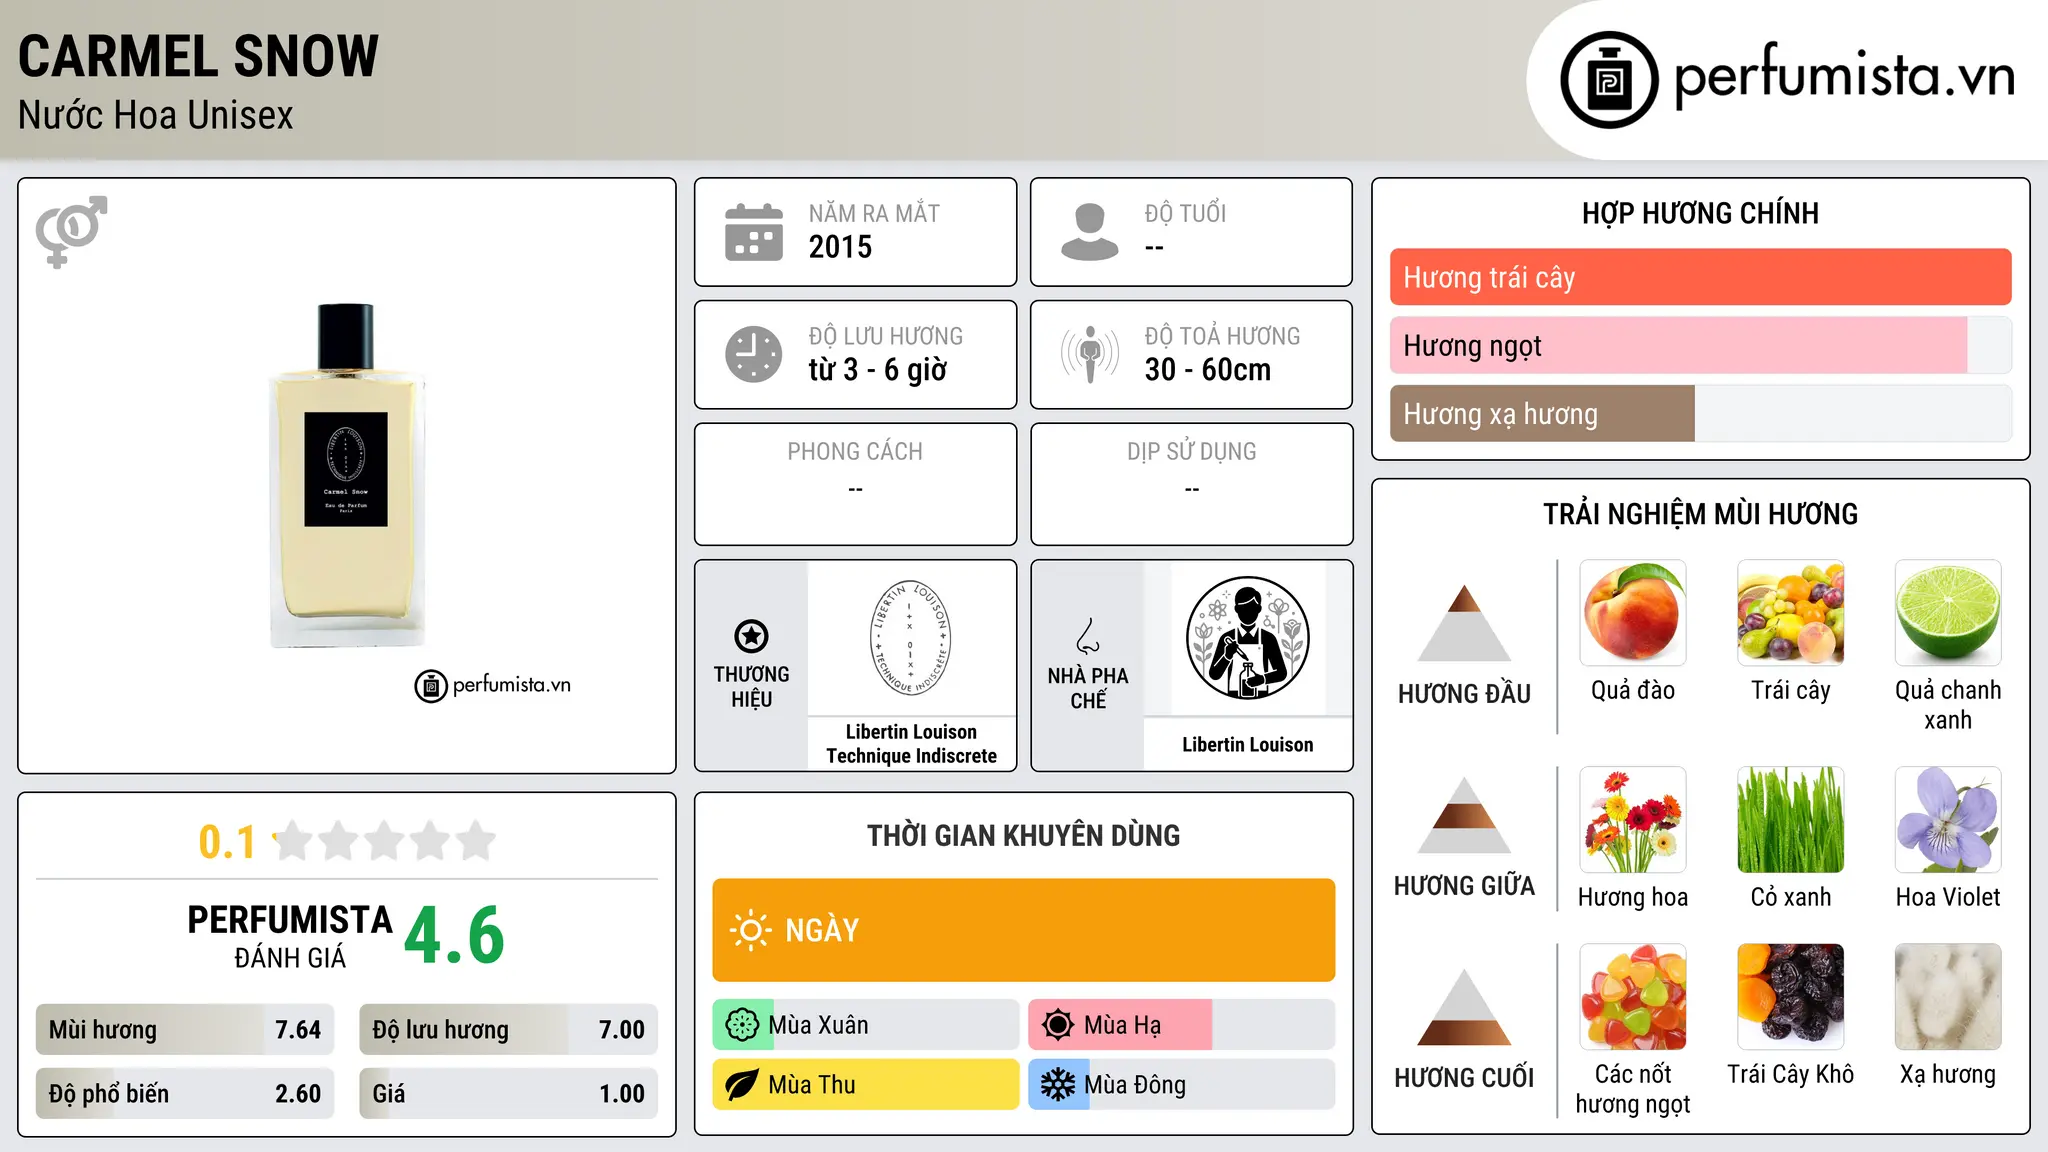2048x1152 pixels.
Task: Click the Perfumista 4.6 rating score
Action: 454,936
